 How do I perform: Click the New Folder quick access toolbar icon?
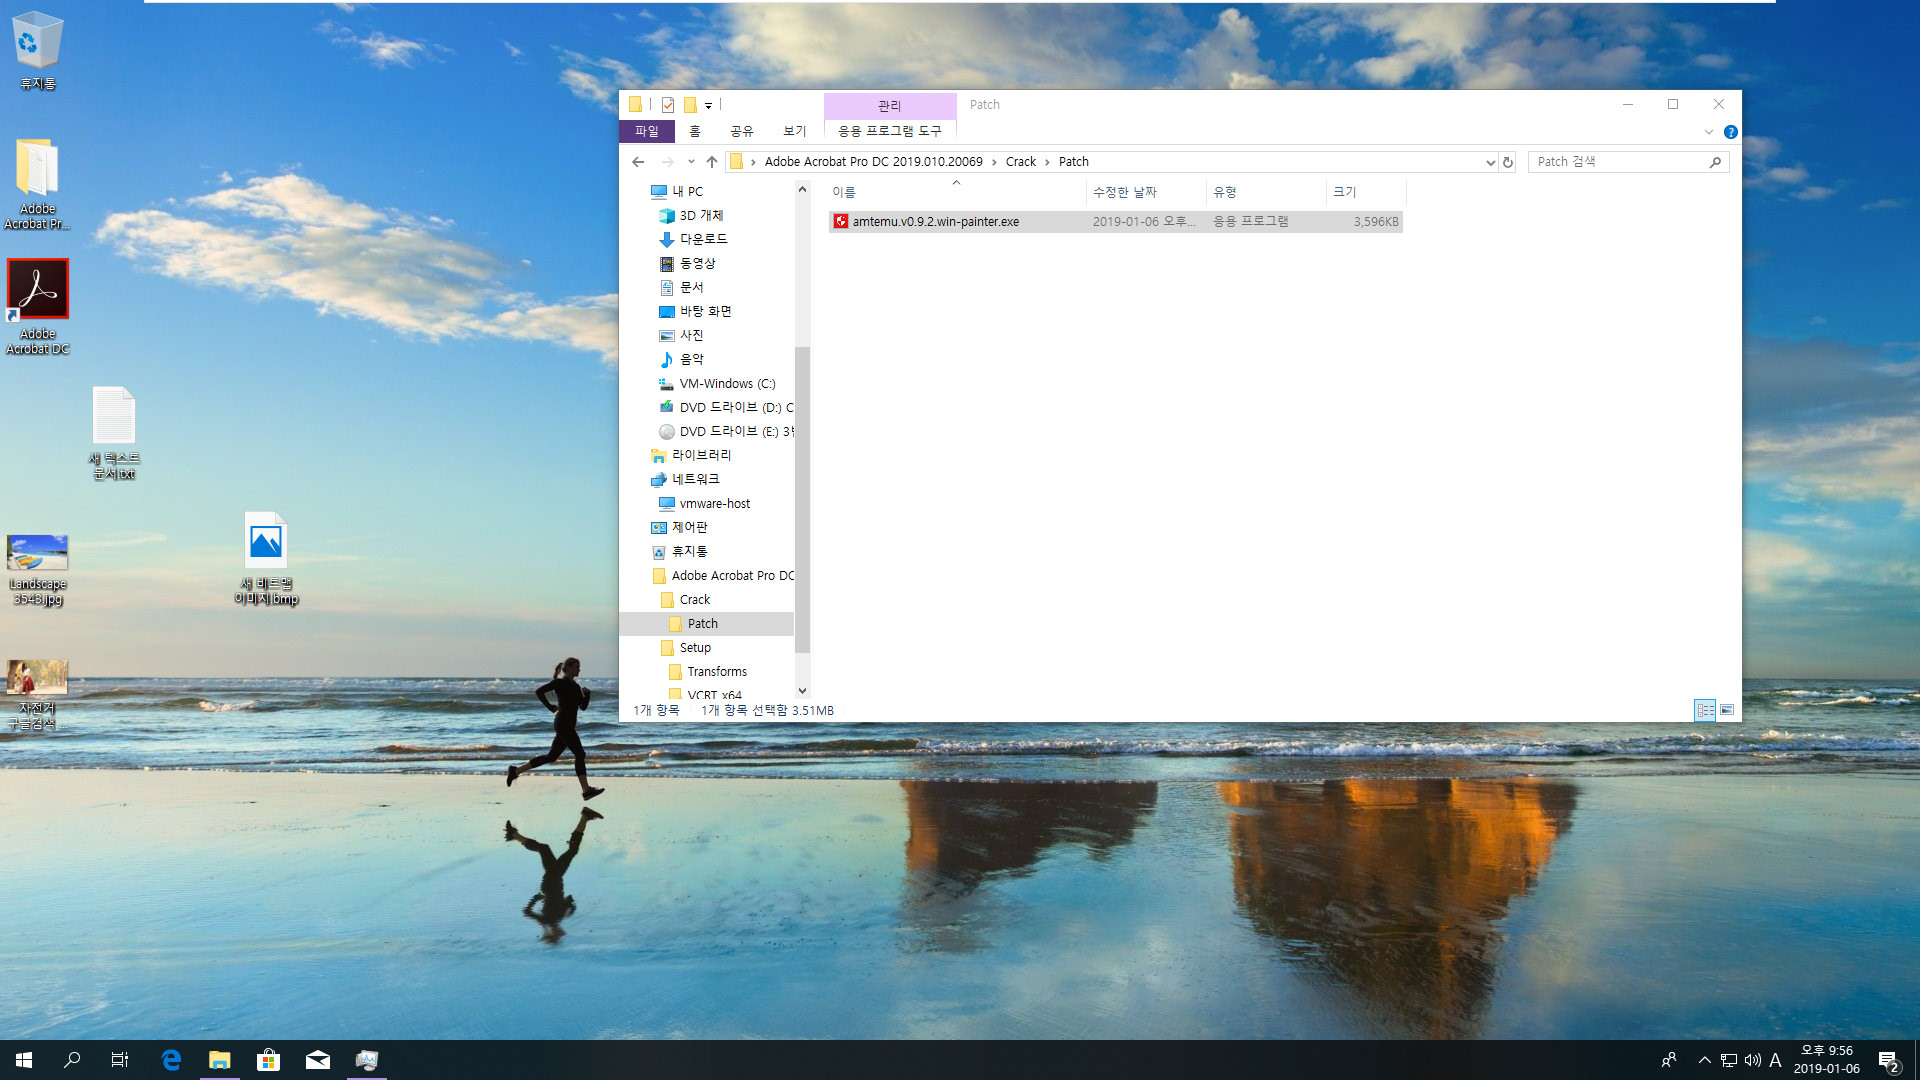point(690,105)
